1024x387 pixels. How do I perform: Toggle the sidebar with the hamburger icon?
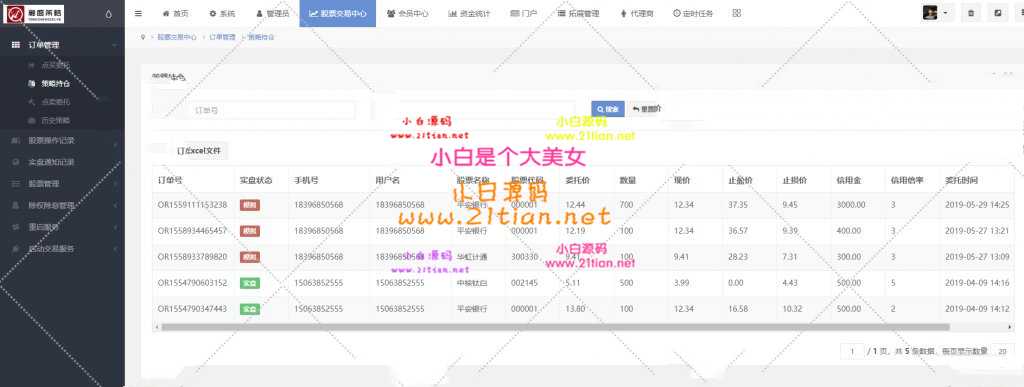(x=138, y=13)
